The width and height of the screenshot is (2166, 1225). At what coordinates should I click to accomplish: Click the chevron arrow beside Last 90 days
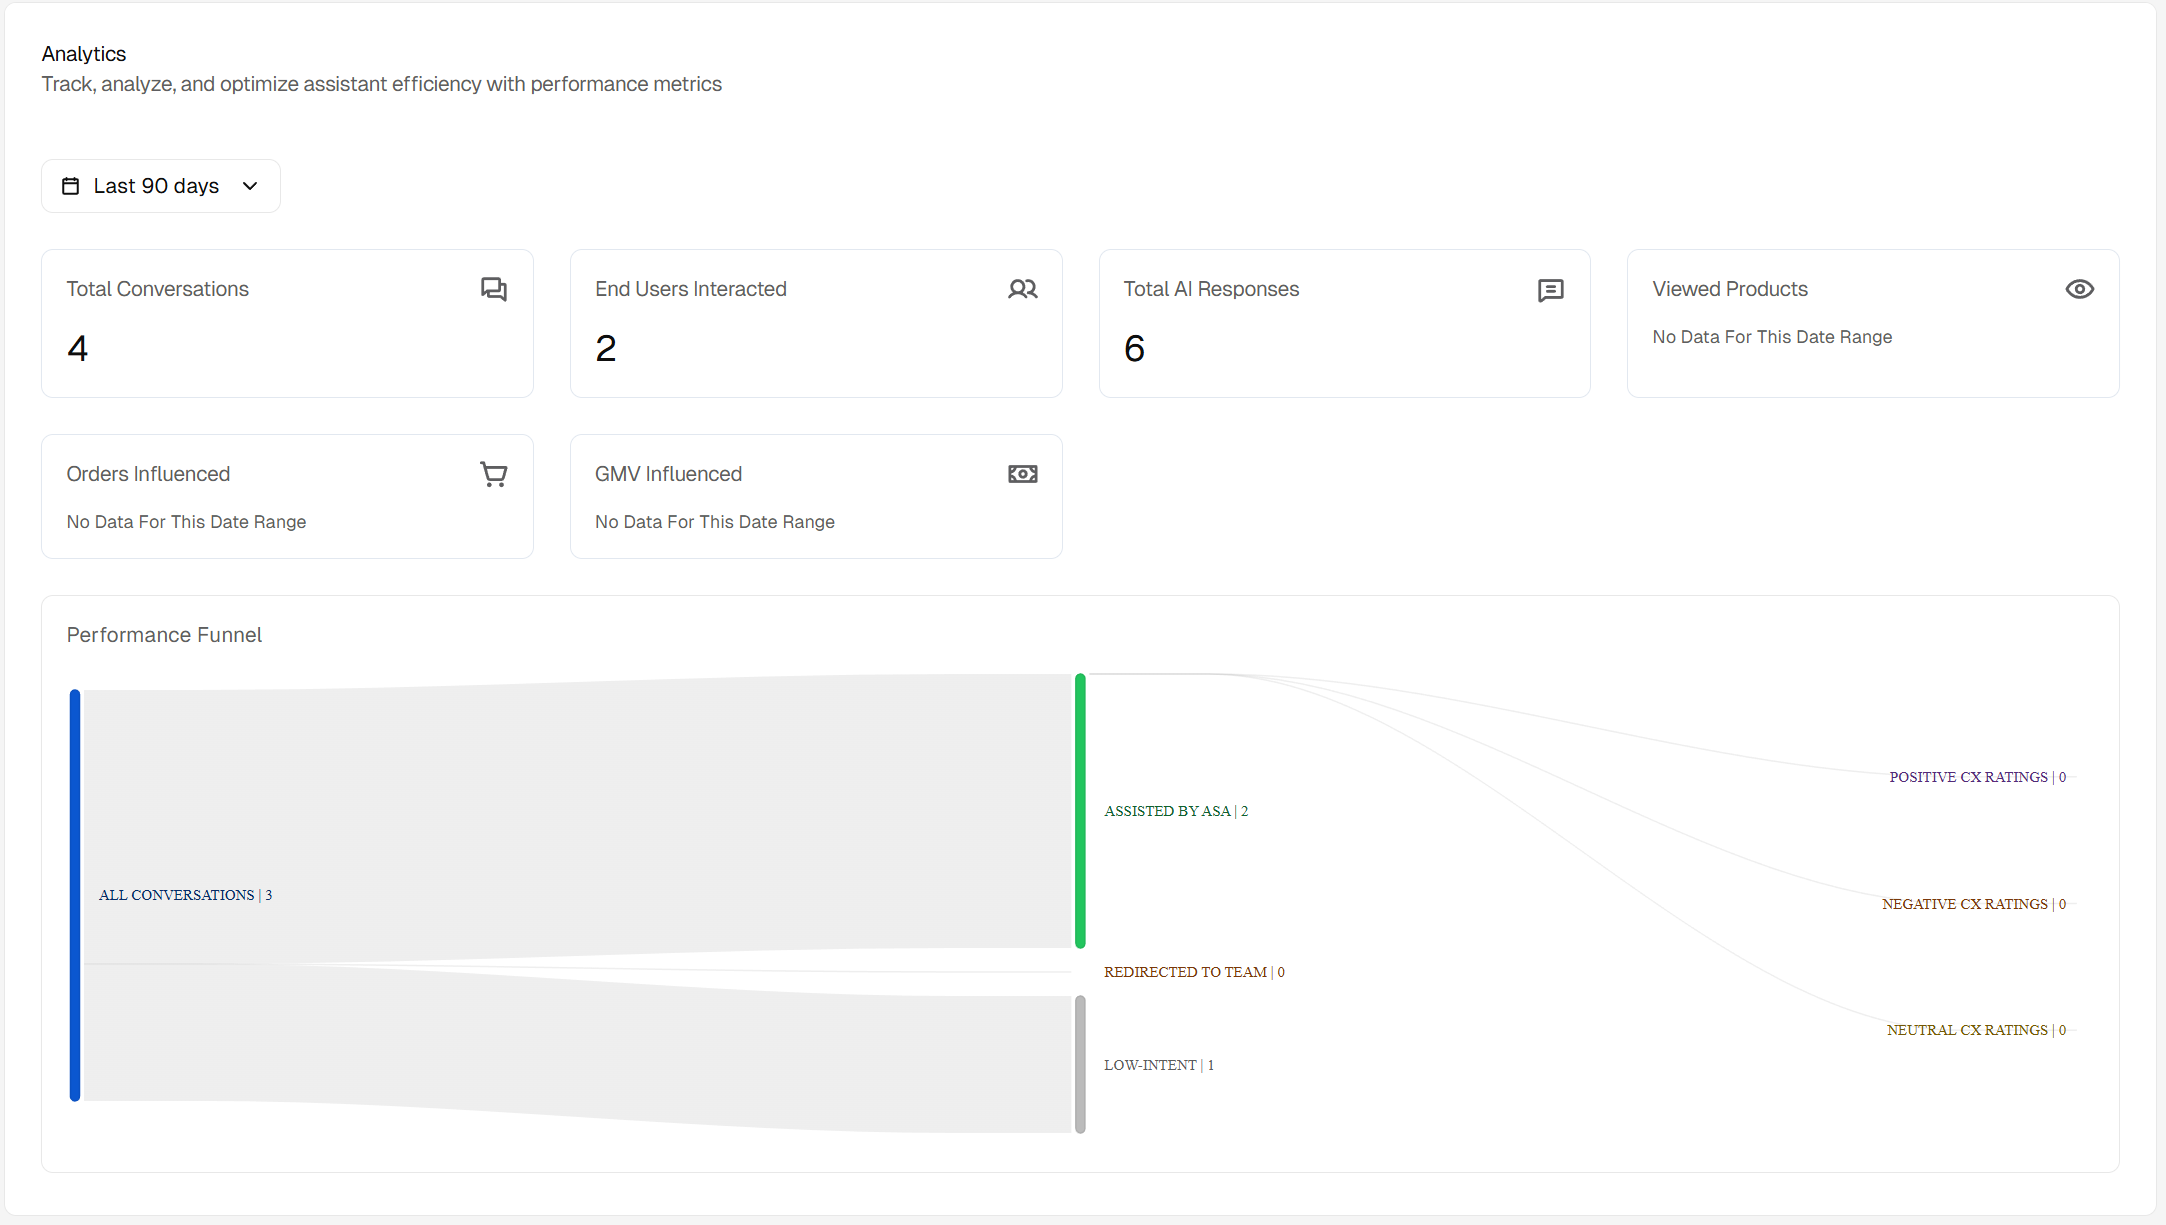(x=250, y=186)
